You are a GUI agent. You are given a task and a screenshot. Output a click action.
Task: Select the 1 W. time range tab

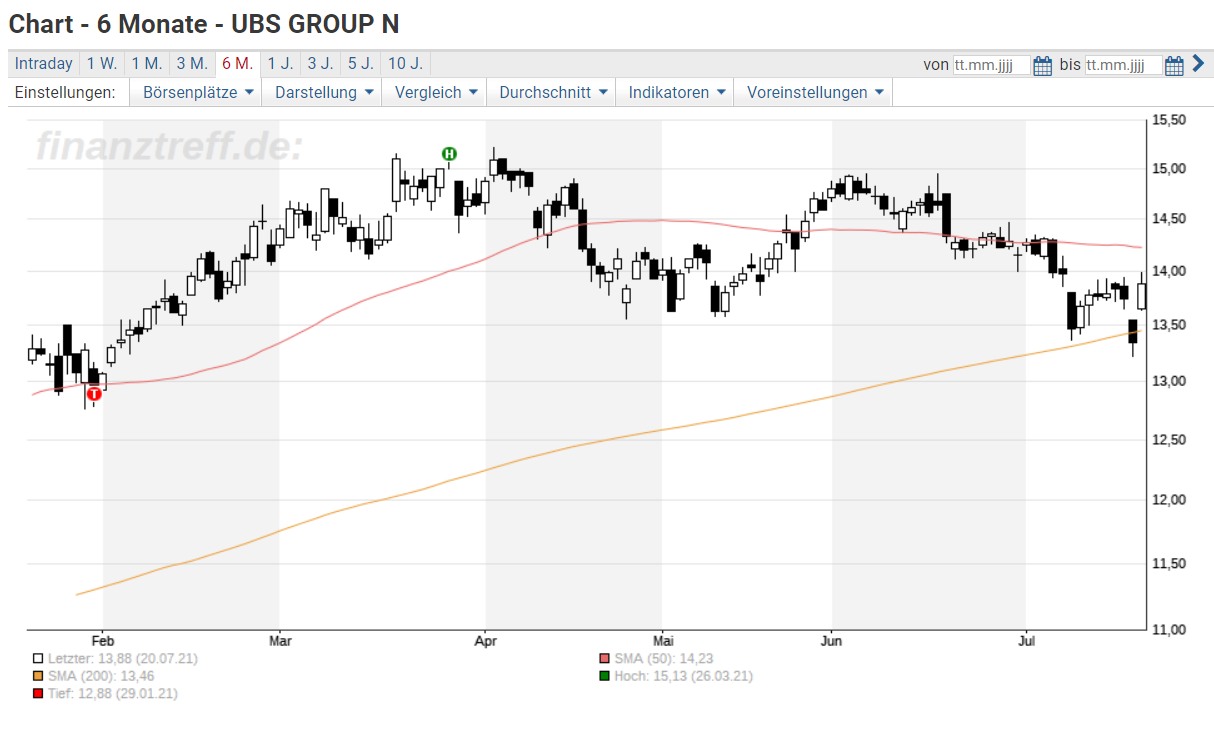point(102,64)
